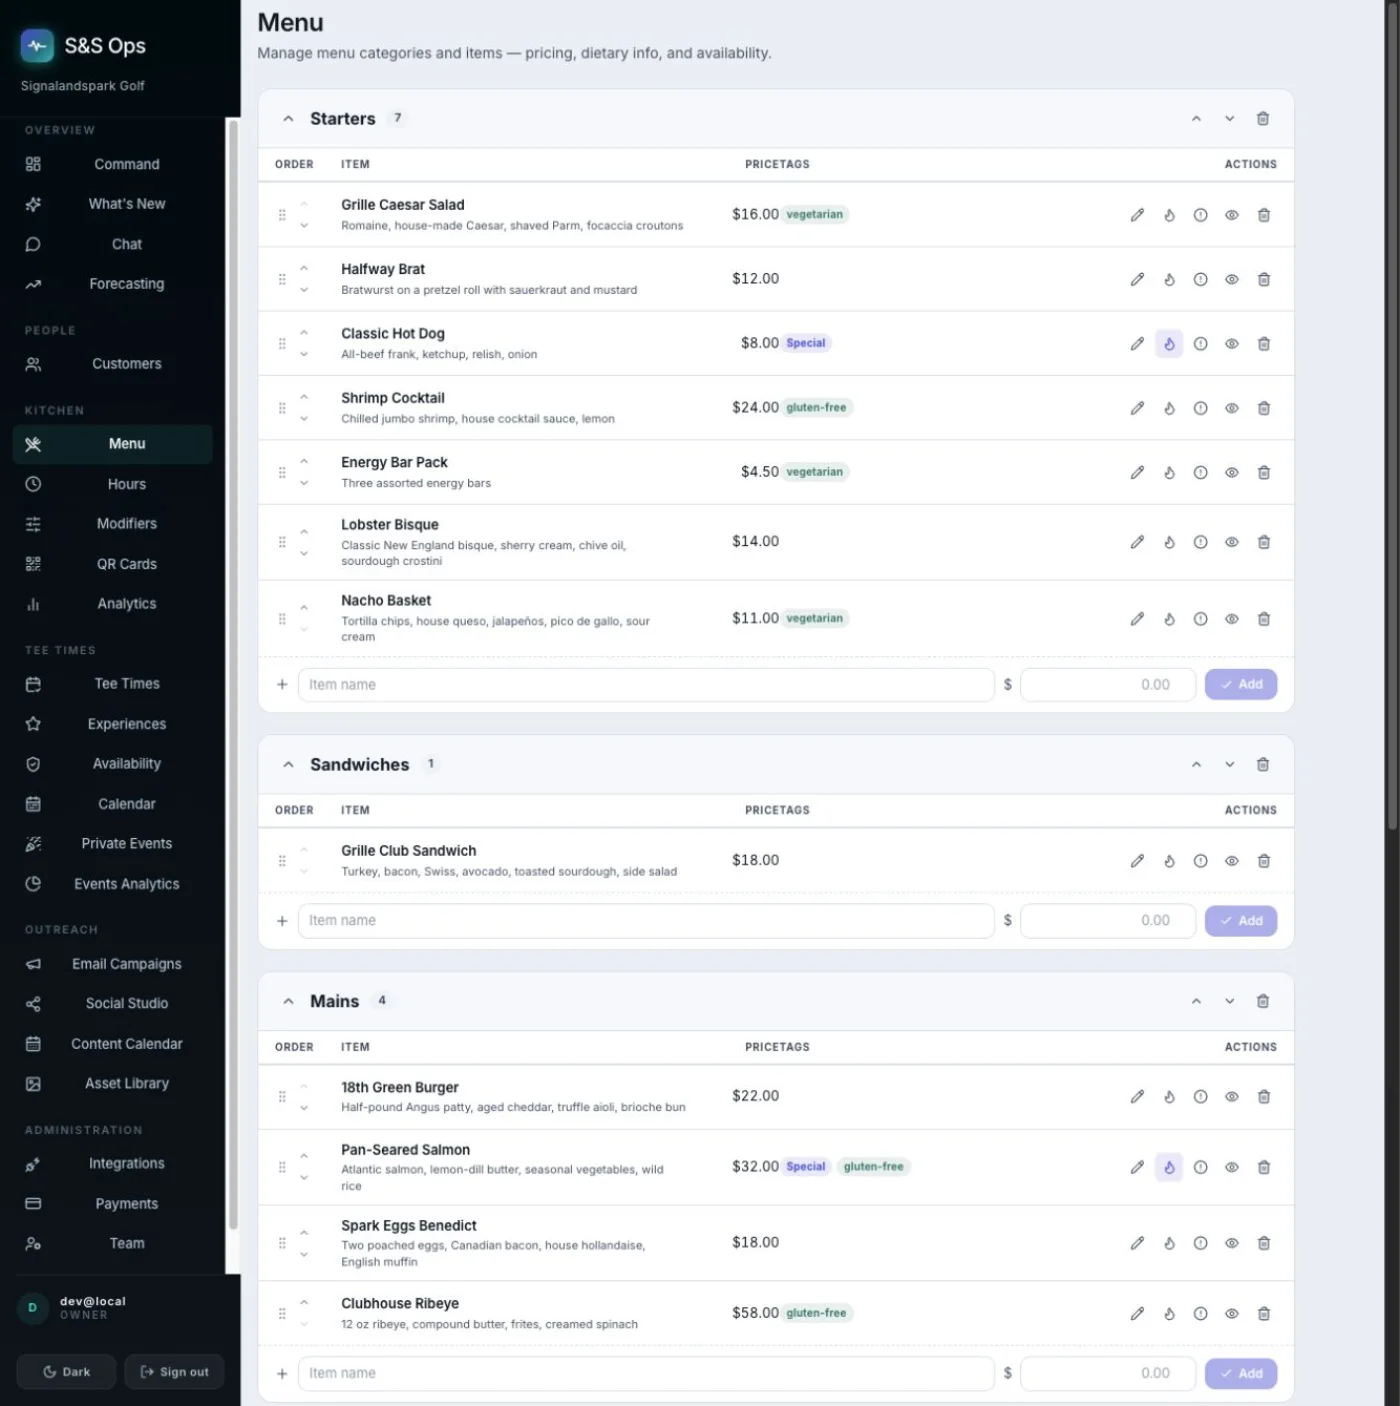Click dev@local user avatar
The width and height of the screenshot is (1400, 1406).
(x=33, y=1308)
